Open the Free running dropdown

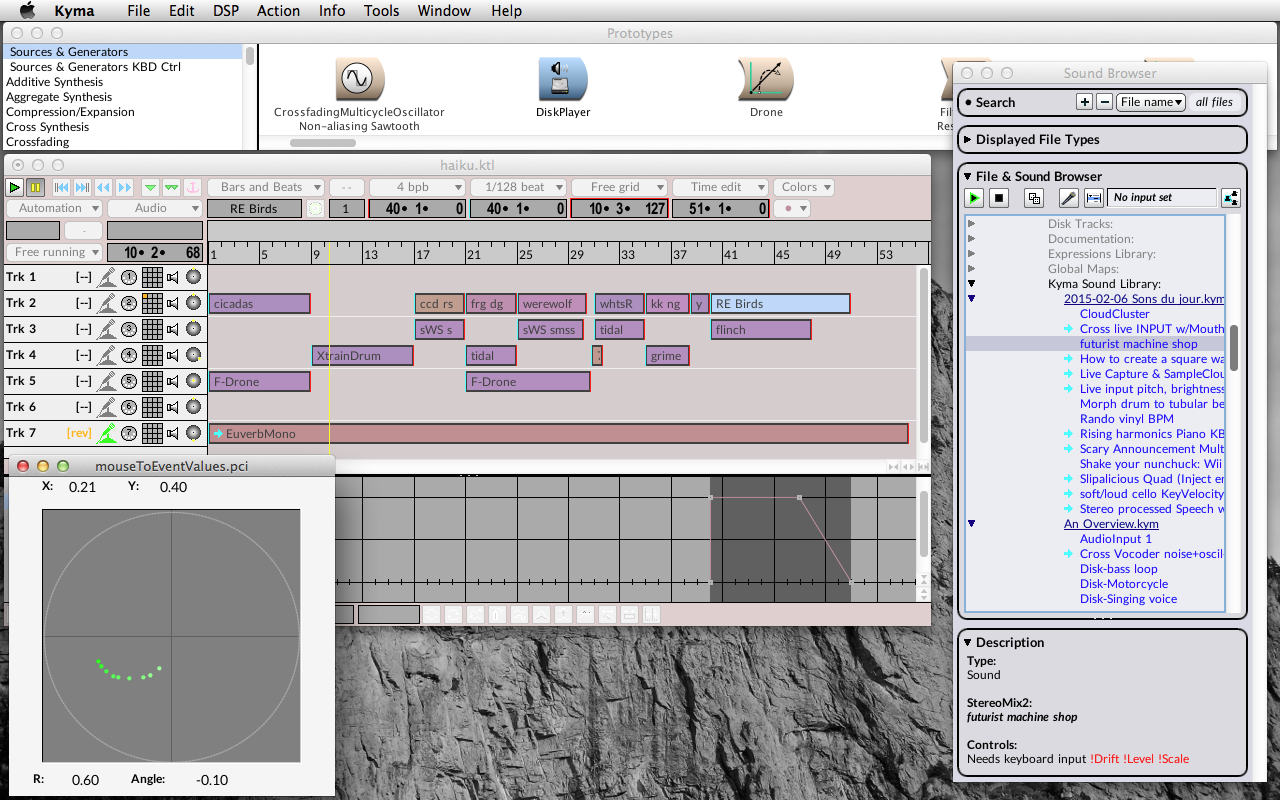54,252
